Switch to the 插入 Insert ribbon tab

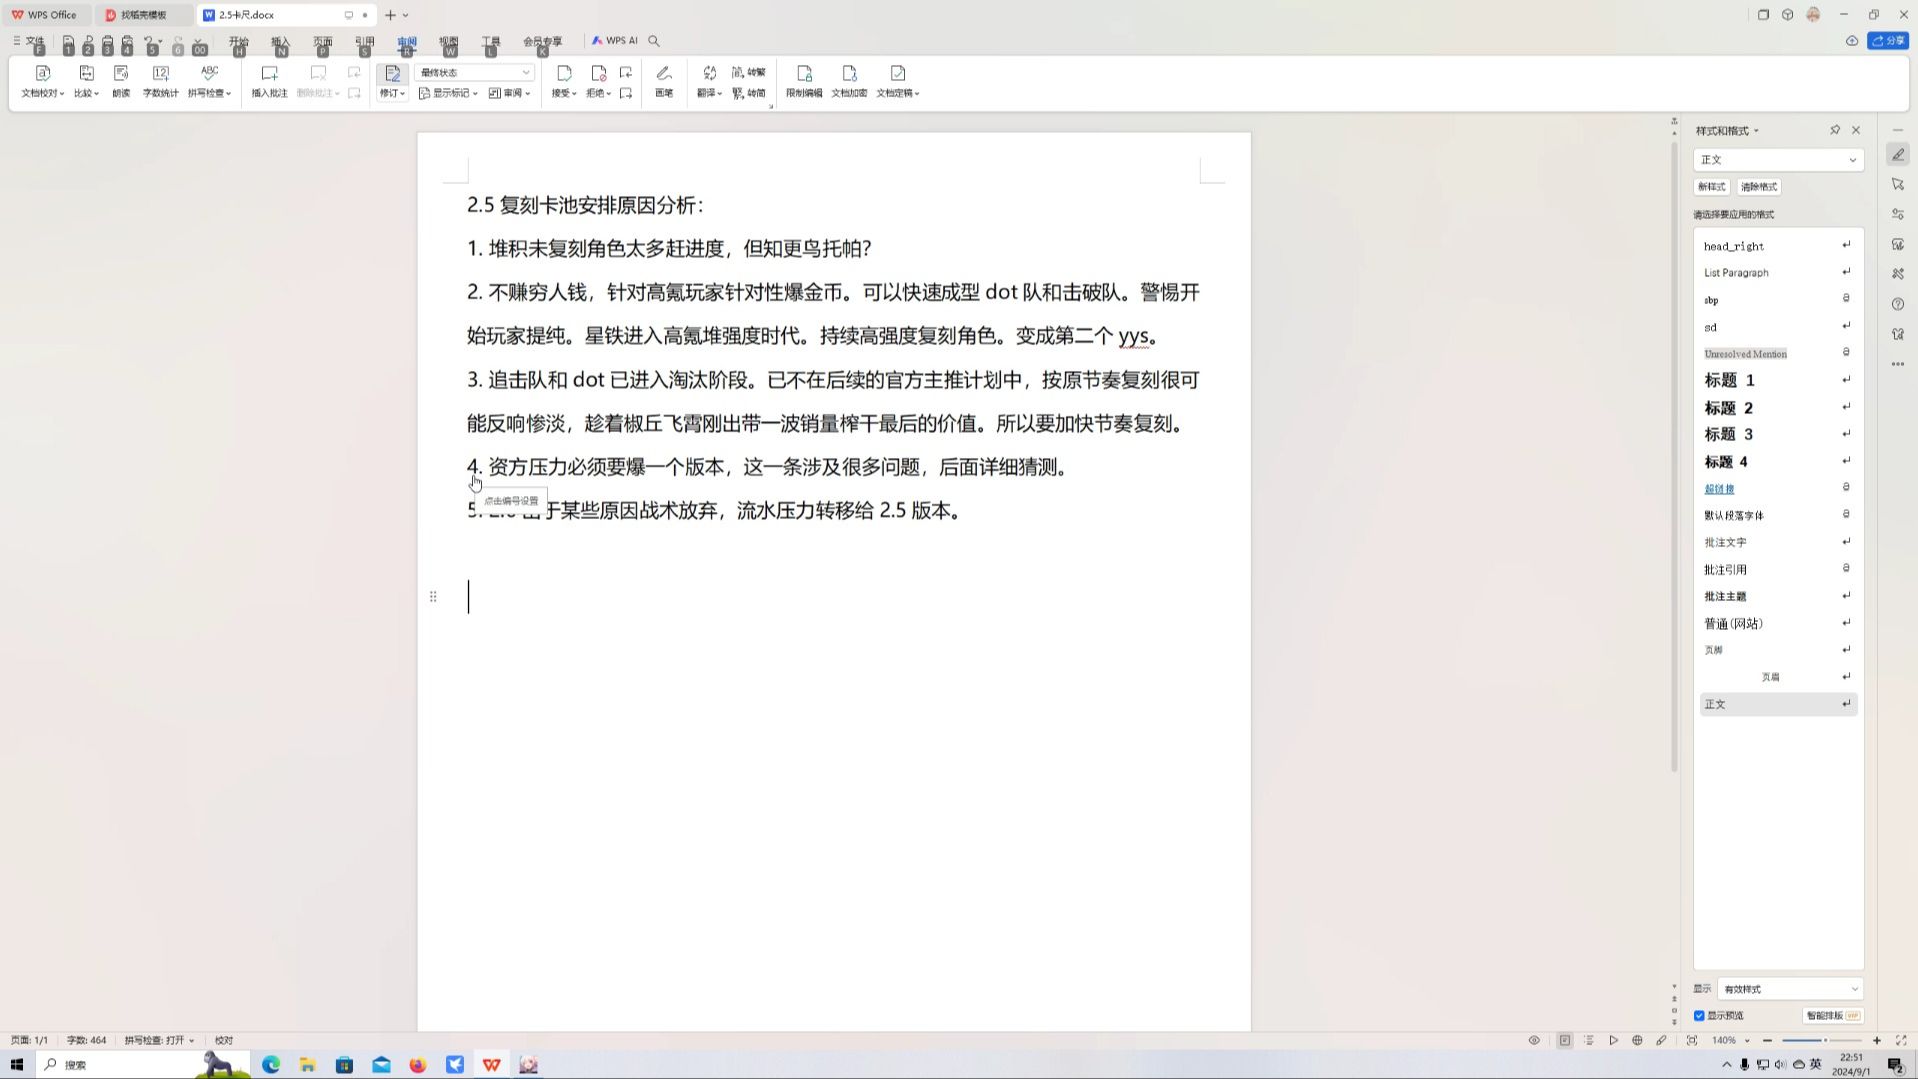click(280, 41)
